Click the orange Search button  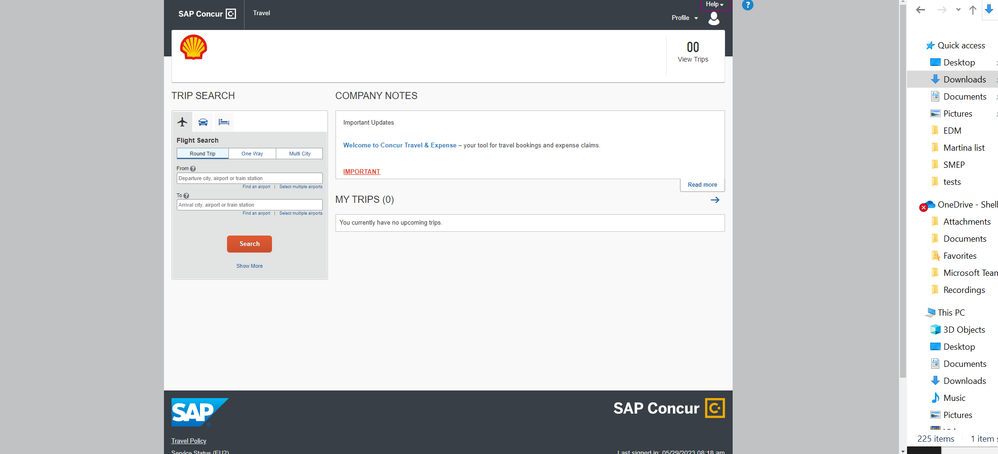pos(250,244)
